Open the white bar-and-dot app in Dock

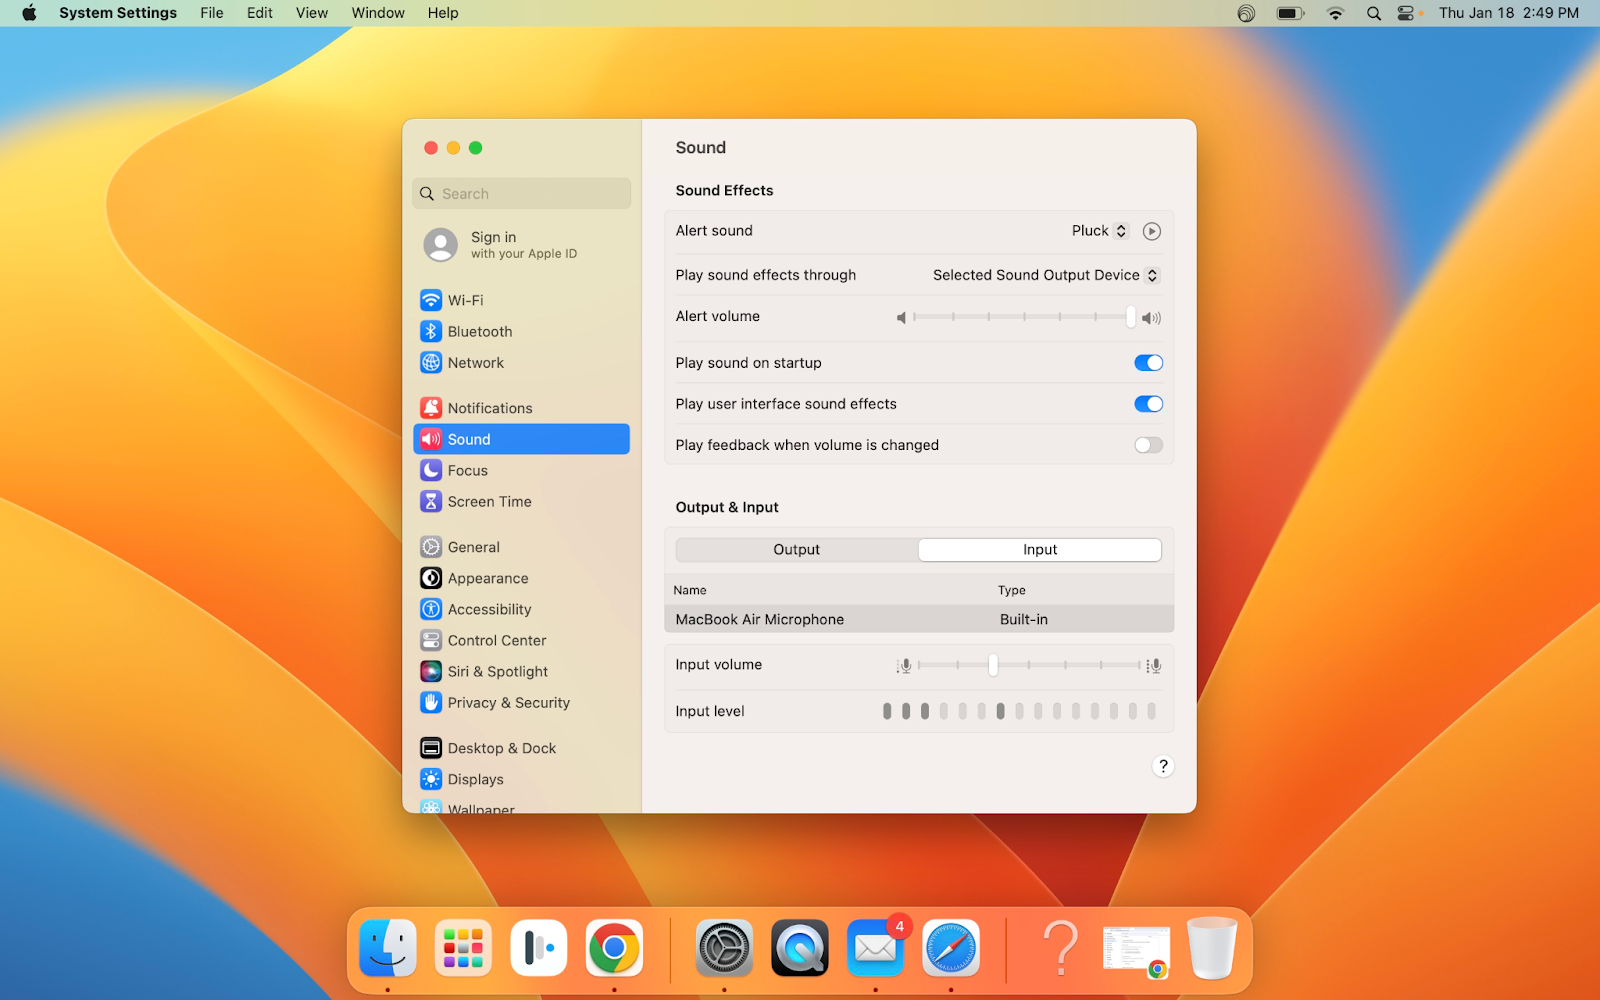[x=539, y=947]
